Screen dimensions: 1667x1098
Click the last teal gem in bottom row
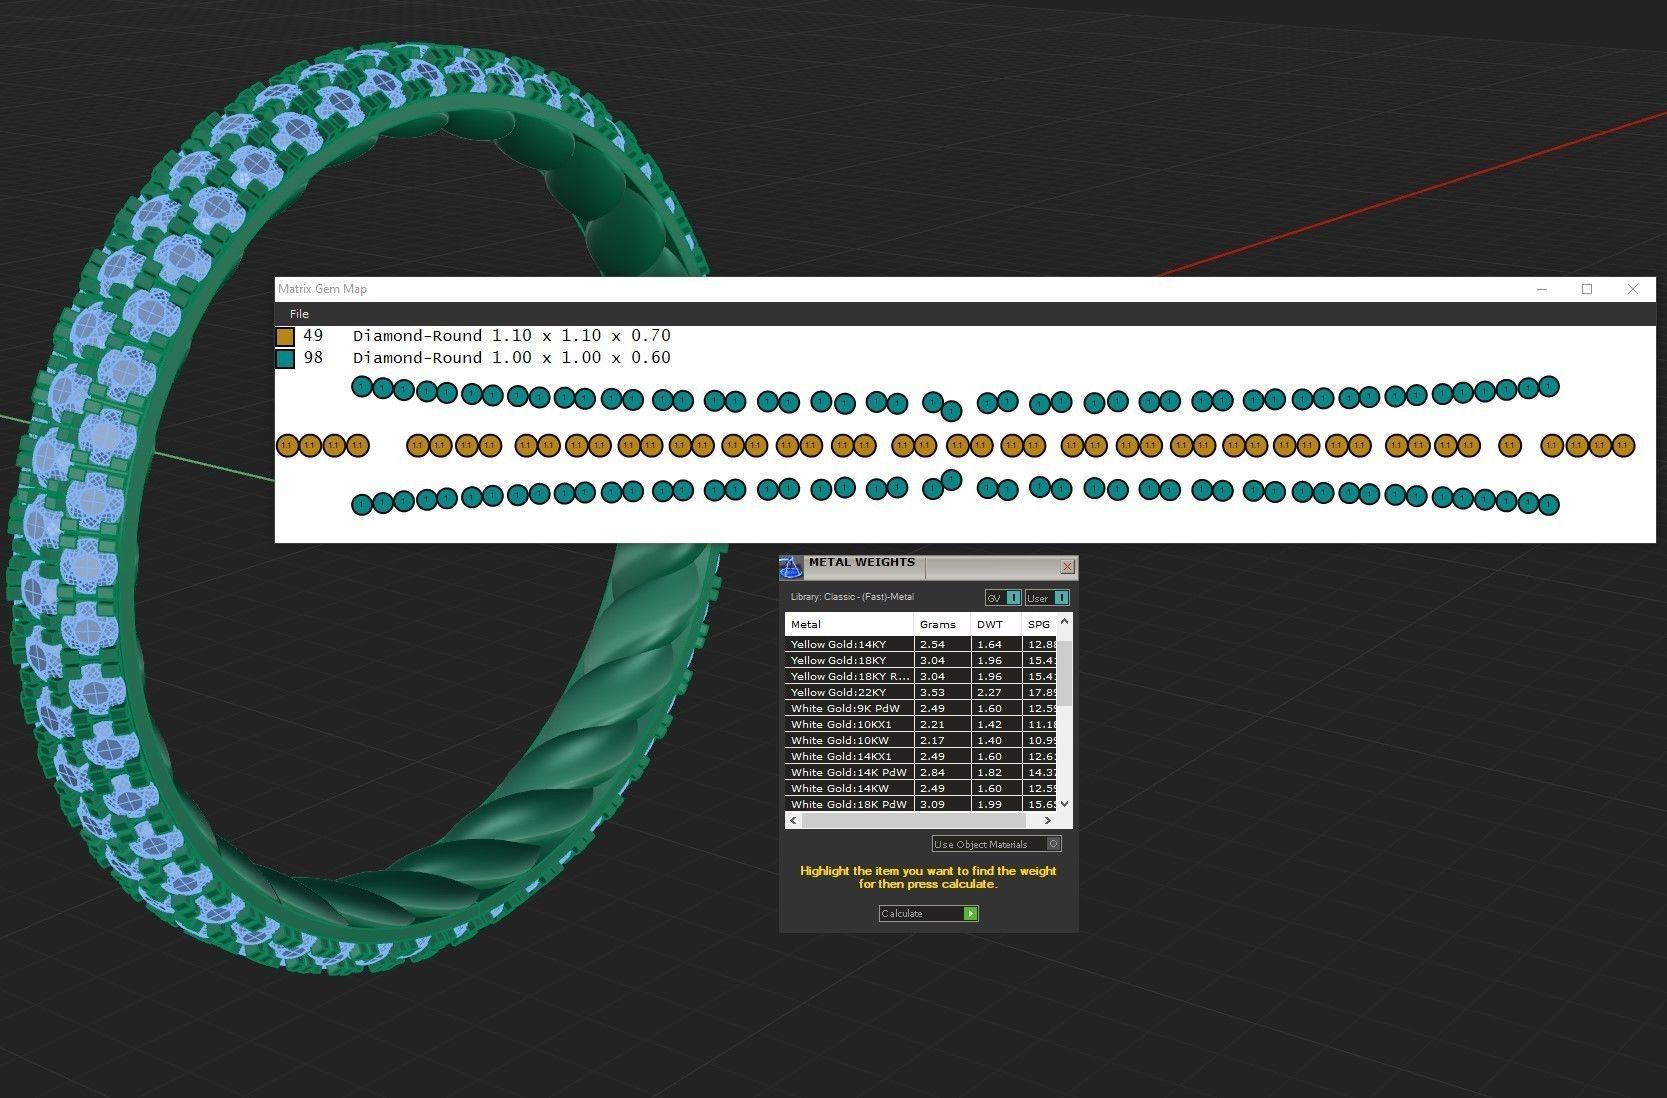tap(1549, 504)
